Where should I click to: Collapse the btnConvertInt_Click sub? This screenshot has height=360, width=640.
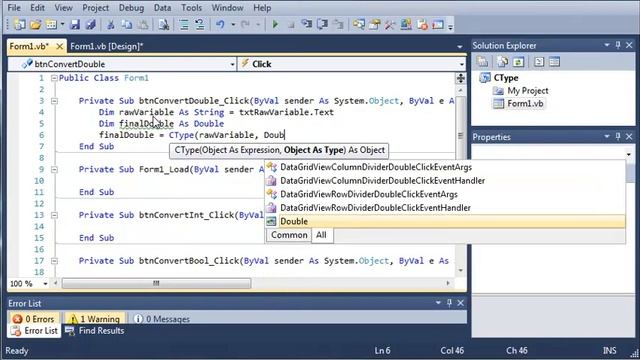pyautogui.click(x=54, y=215)
